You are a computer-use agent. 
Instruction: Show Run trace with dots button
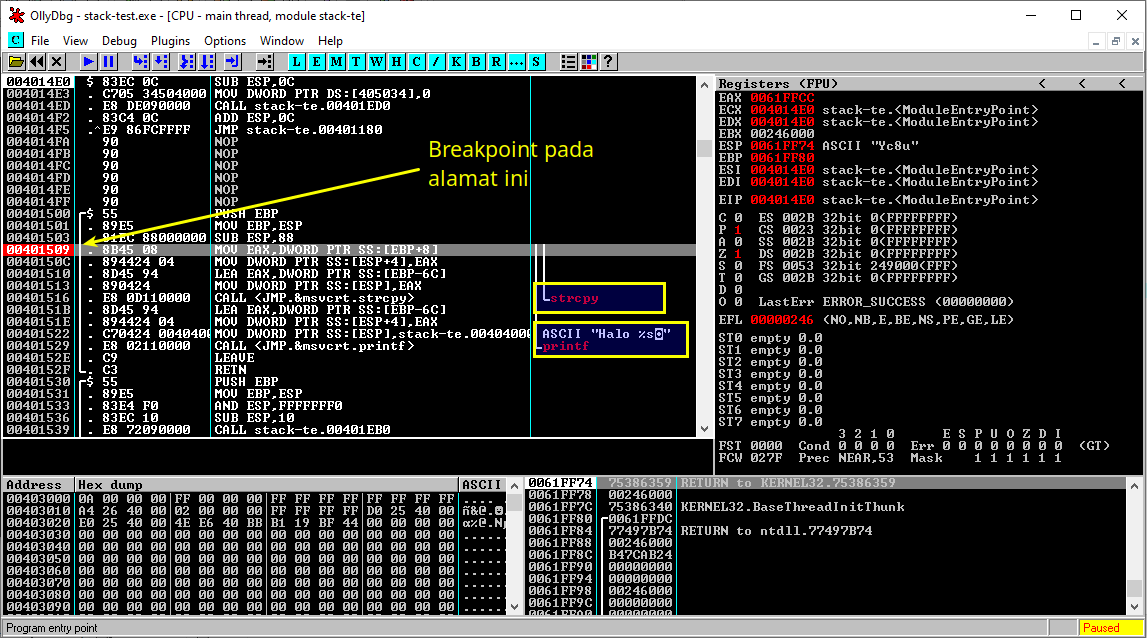[x=516, y=62]
